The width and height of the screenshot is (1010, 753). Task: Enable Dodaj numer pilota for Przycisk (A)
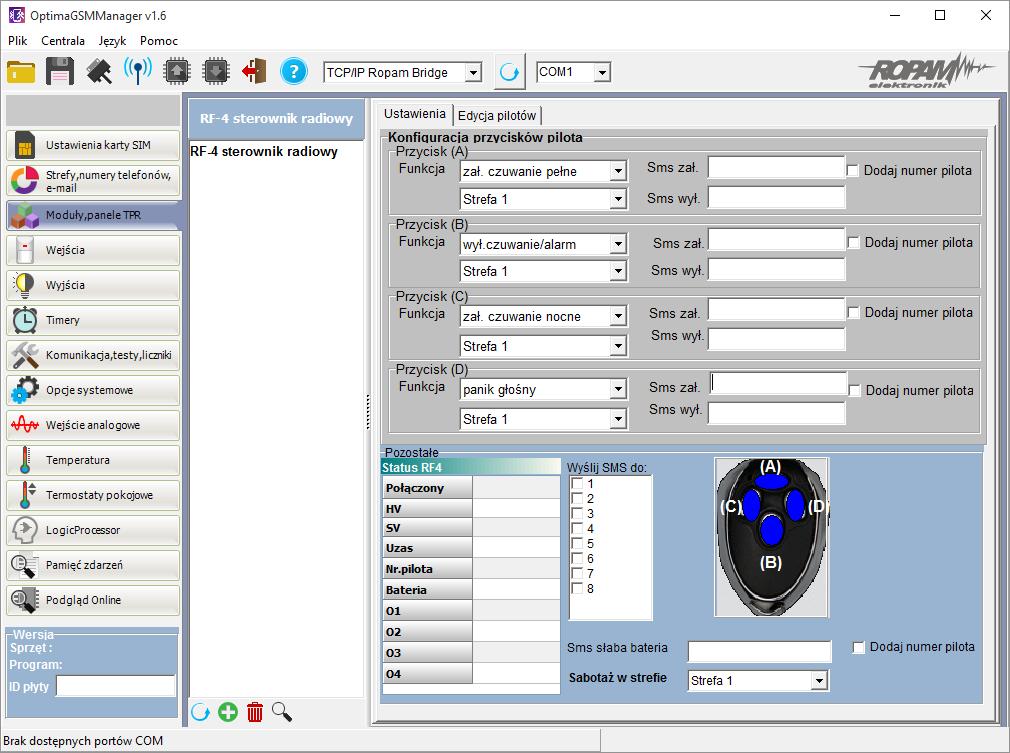click(853, 171)
